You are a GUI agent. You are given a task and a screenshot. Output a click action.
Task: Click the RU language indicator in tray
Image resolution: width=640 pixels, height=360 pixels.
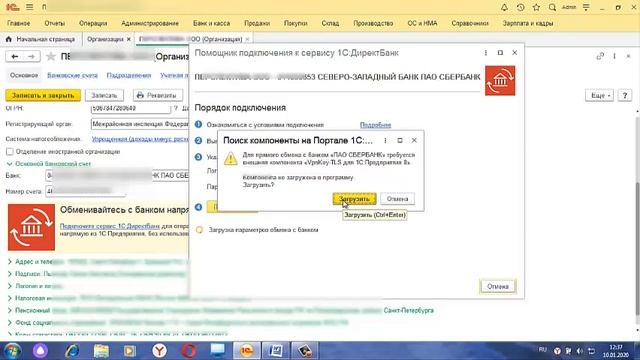click(x=542, y=350)
